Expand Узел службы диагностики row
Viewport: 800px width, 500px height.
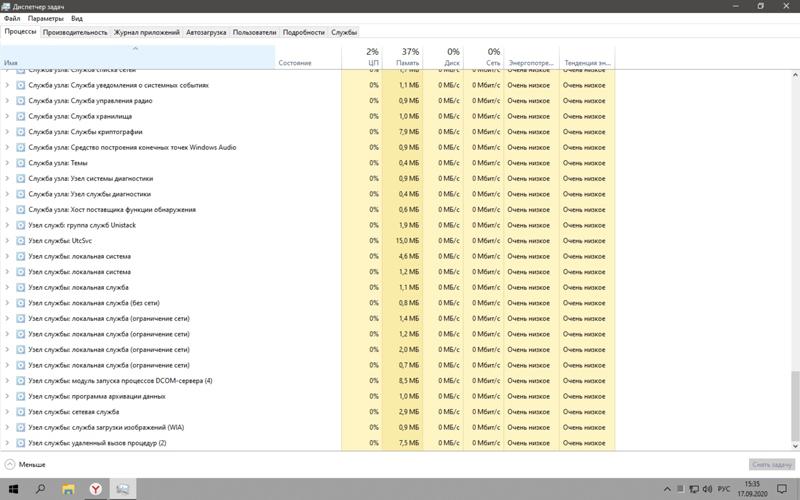7,194
